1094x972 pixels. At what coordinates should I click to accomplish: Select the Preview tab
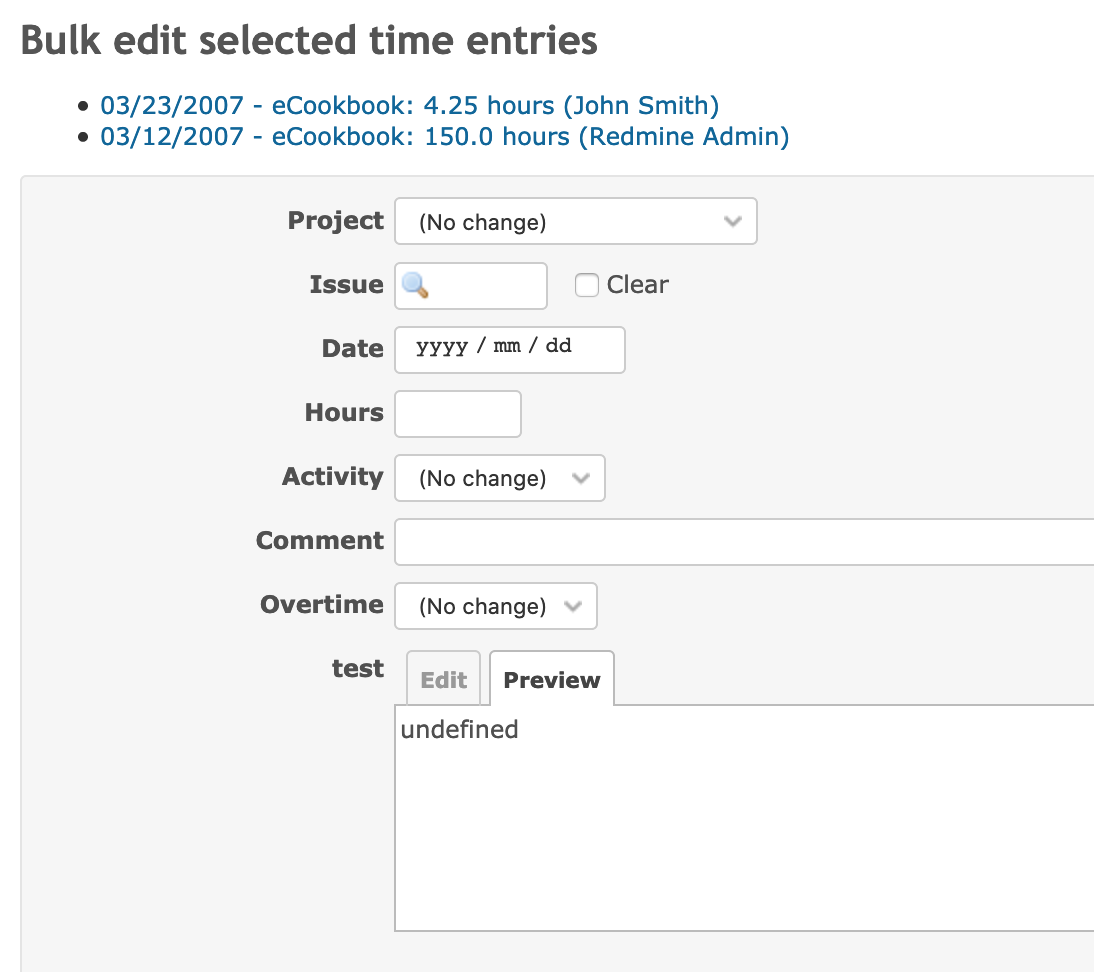[551, 680]
